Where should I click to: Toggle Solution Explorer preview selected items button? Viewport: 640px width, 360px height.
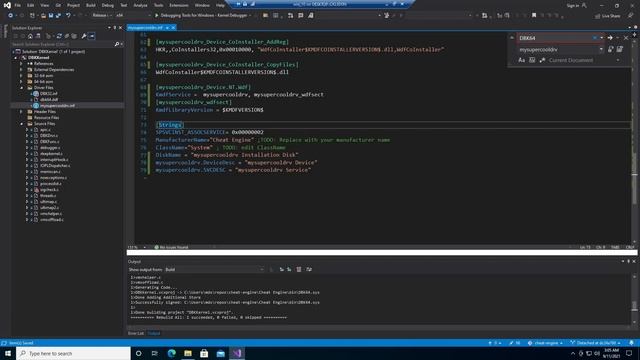92,36
